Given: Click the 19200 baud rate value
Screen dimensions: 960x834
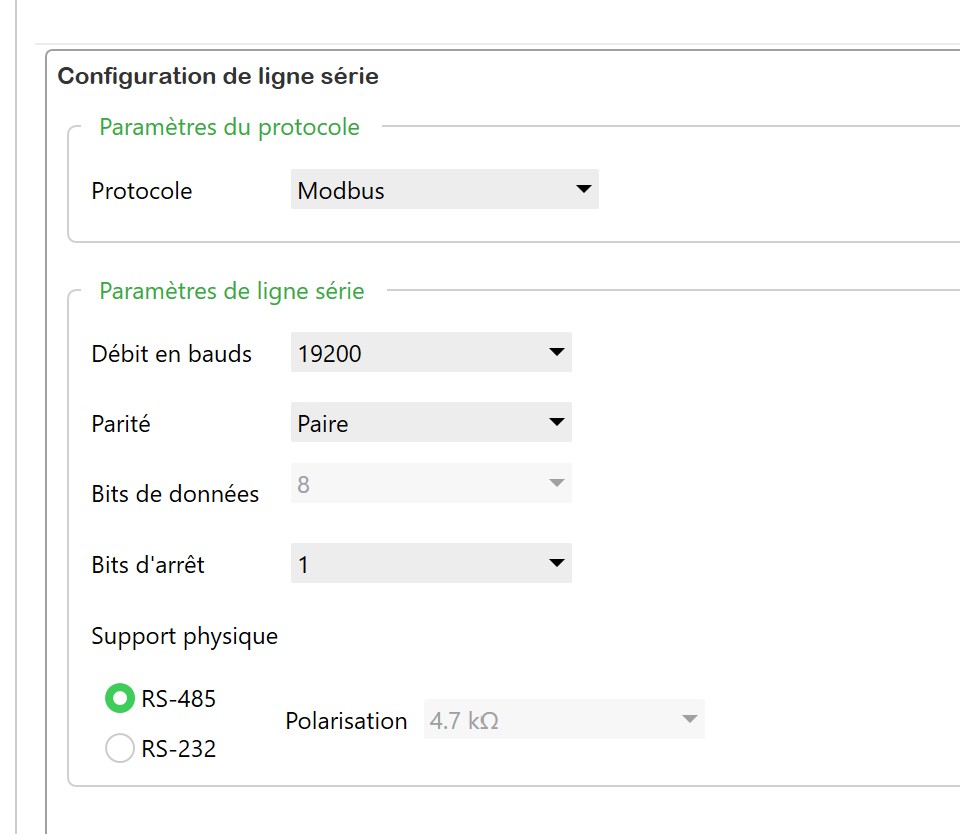Looking at the screenshot, I should (x=330, y=353).
